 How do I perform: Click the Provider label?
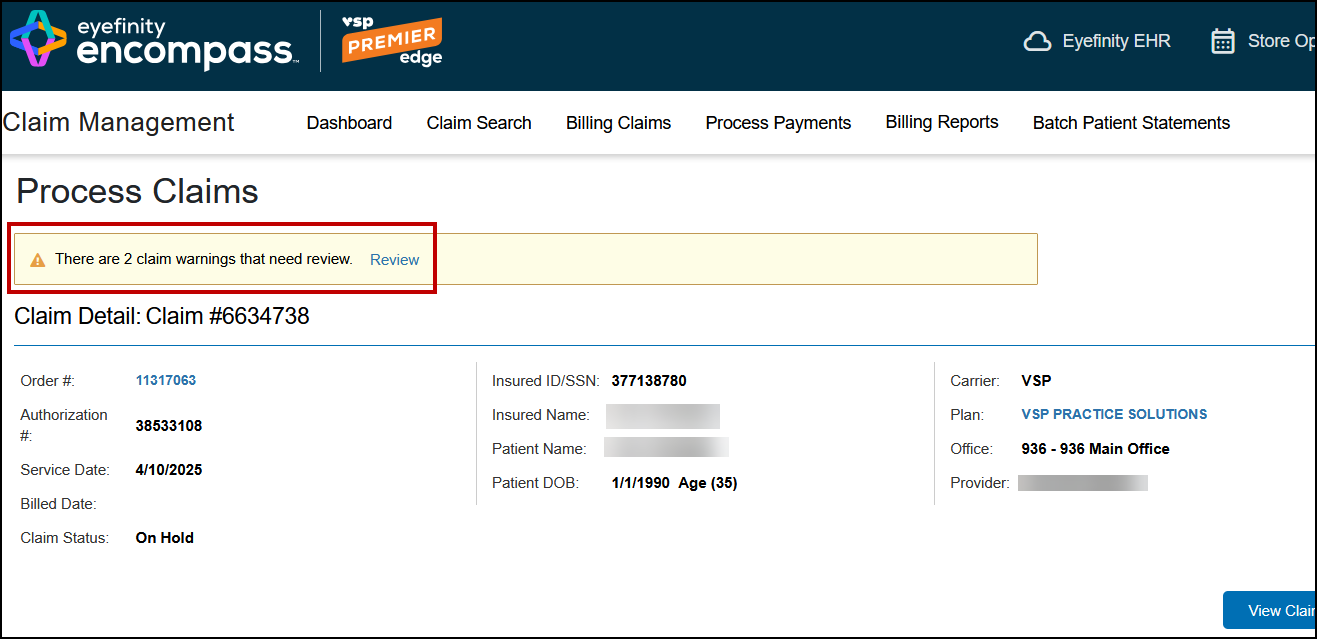pyautogui.click(x=980, y=483)
